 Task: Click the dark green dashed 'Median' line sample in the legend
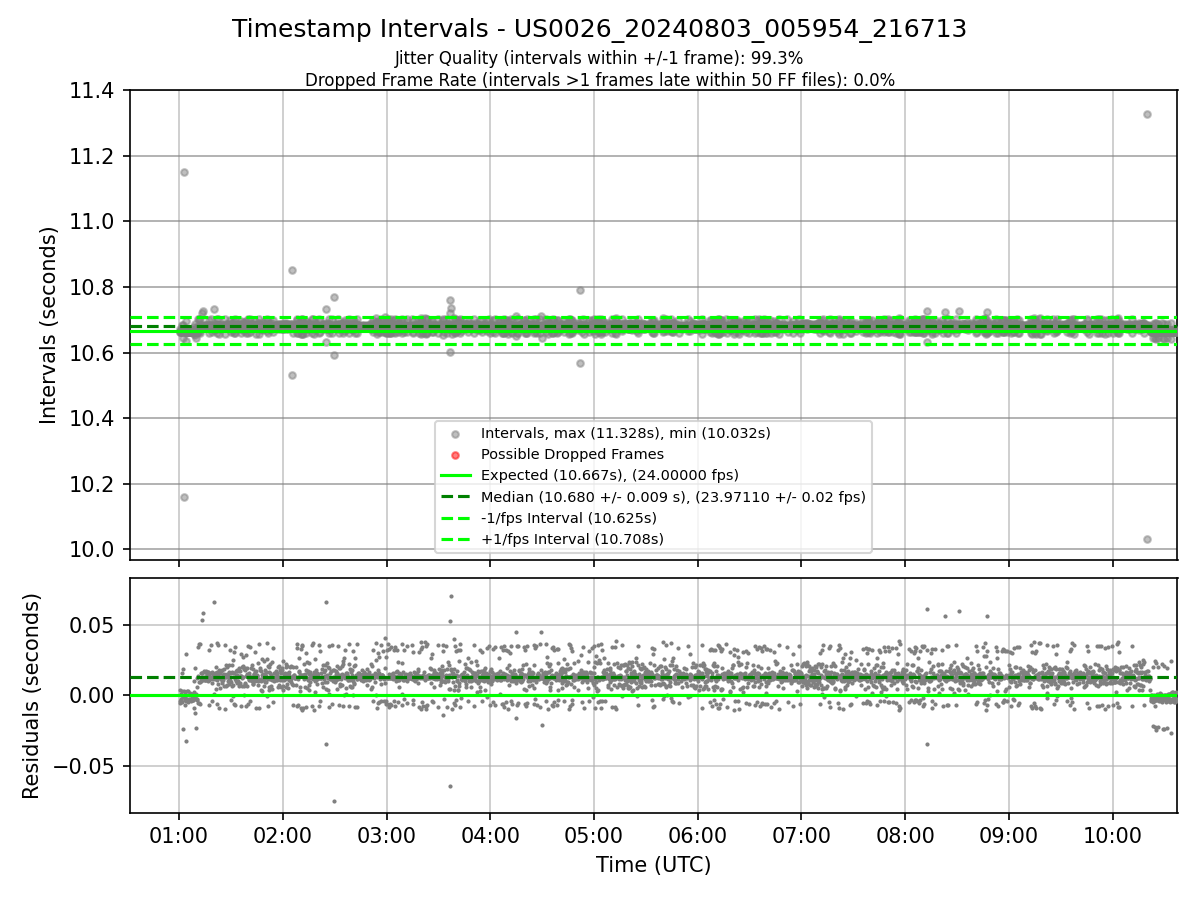(455, 497)
